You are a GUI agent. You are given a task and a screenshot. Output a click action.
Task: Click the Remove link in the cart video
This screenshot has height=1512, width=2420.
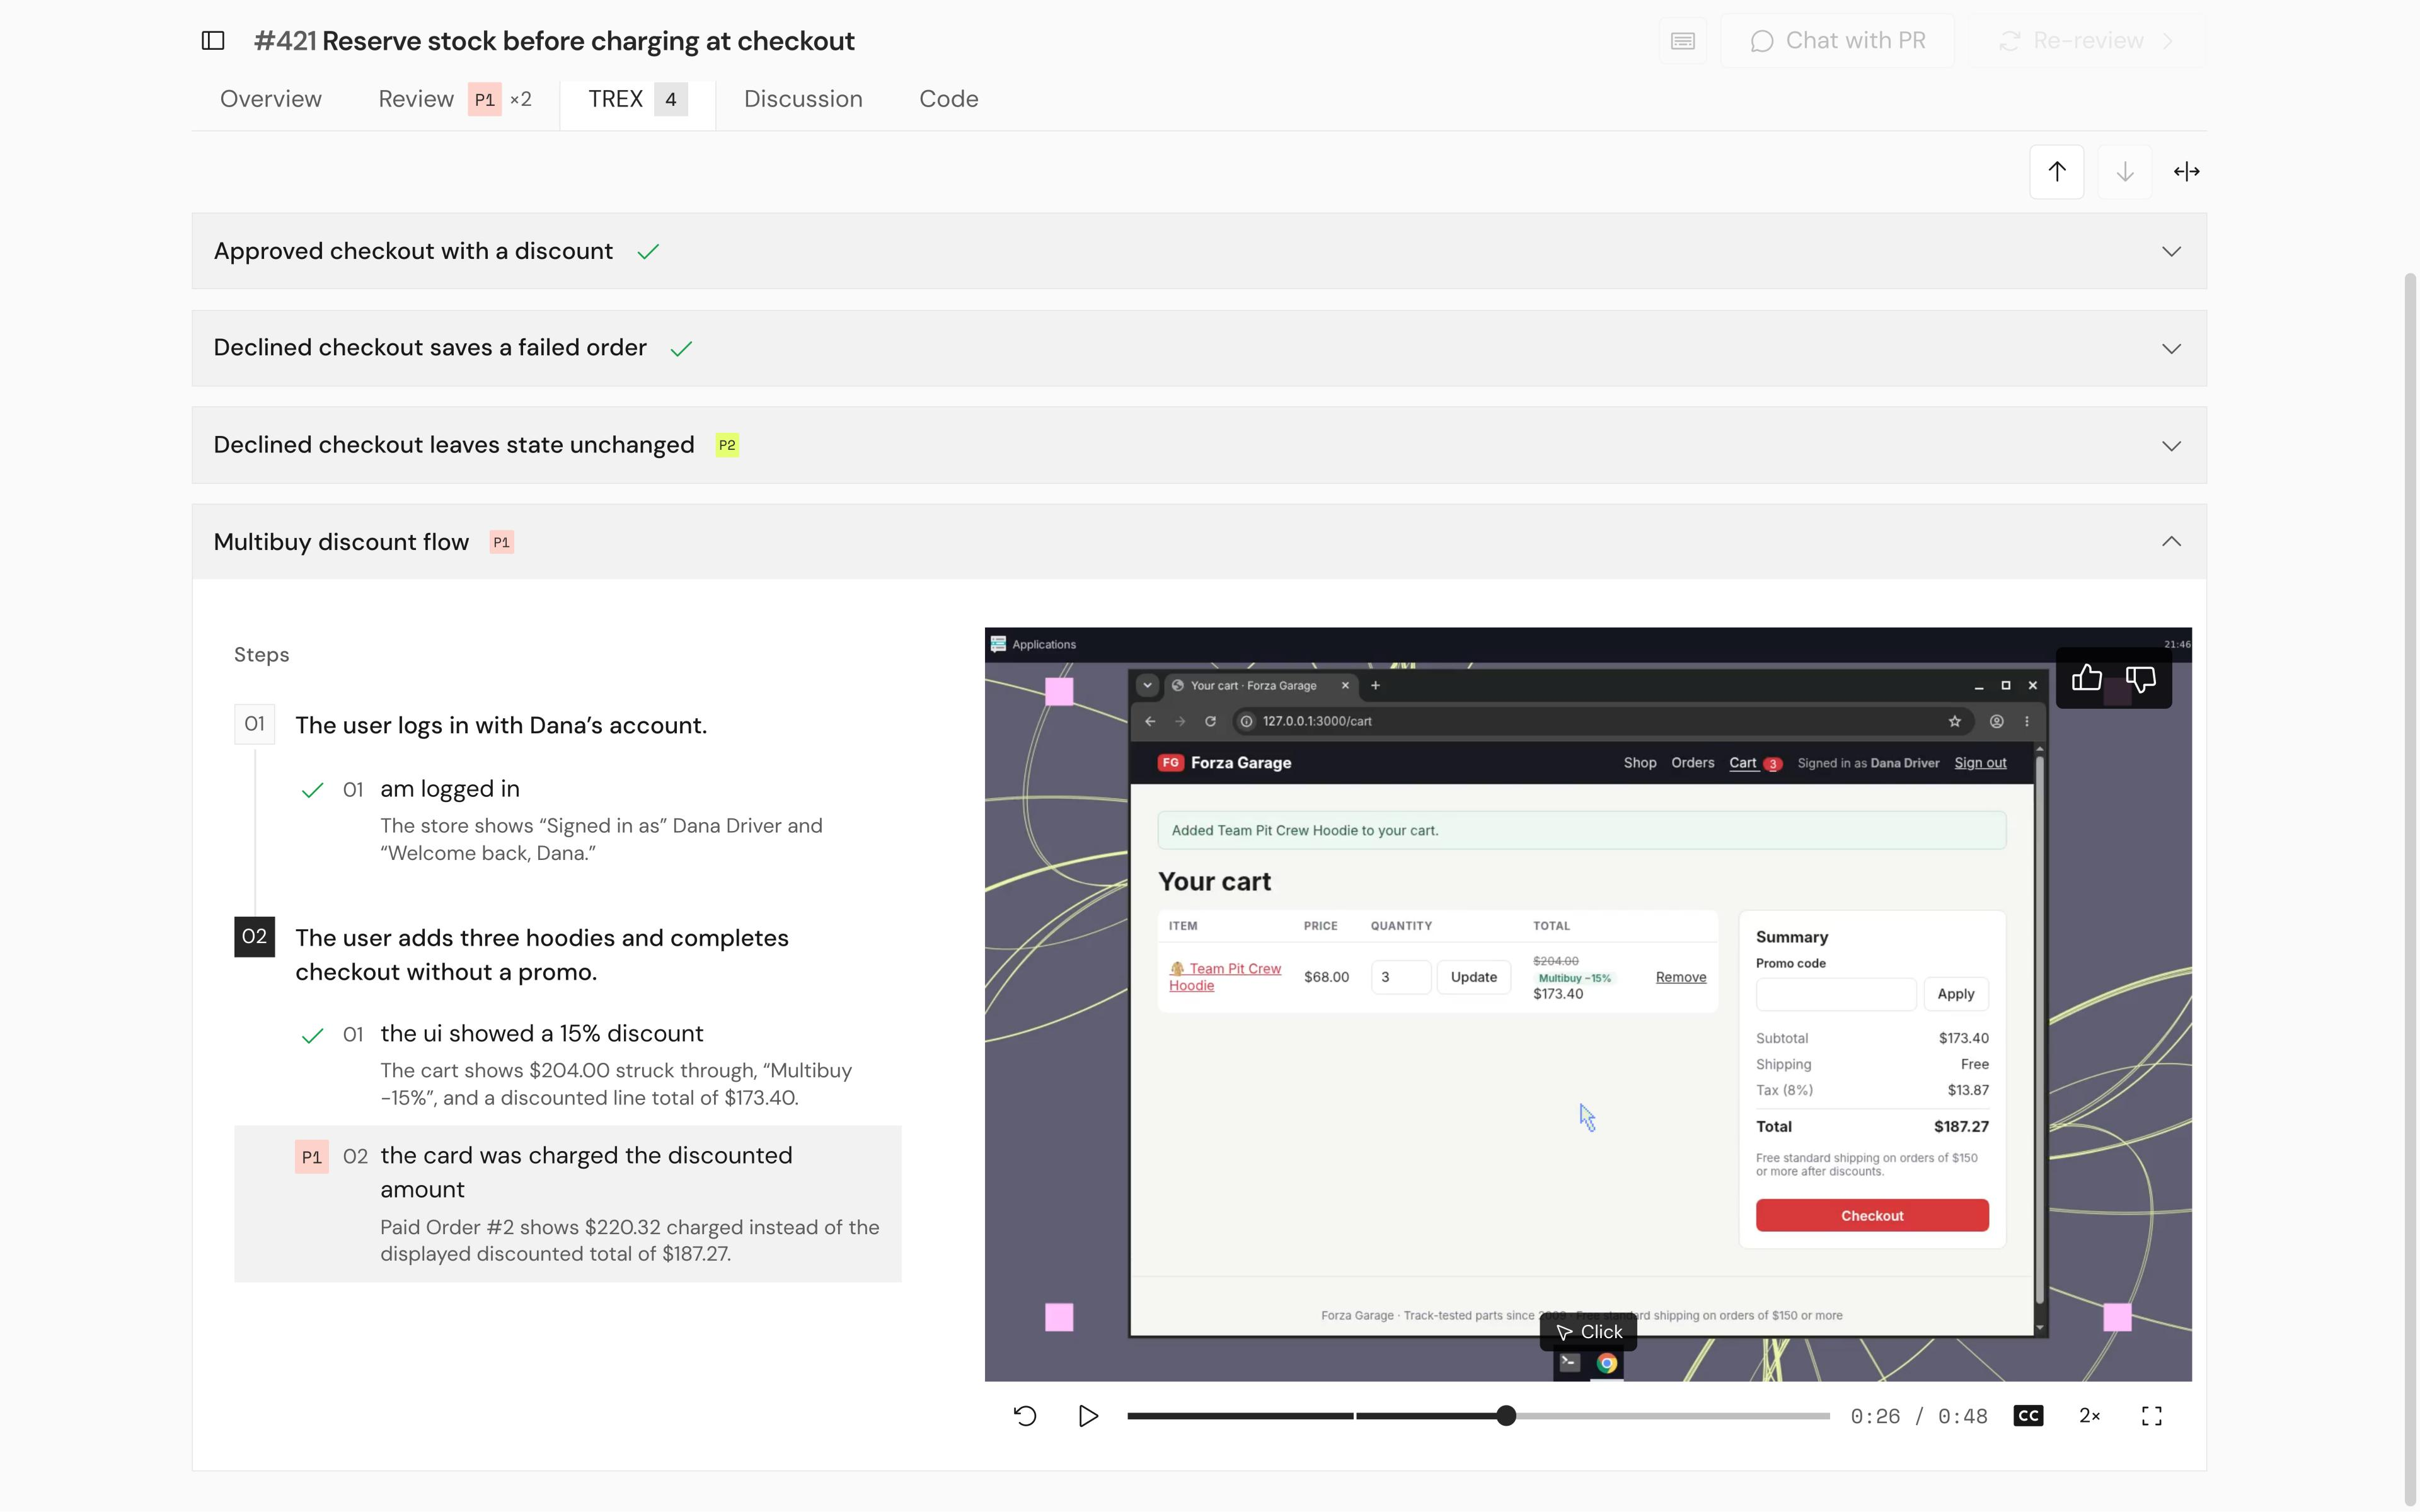point(1680,977)
